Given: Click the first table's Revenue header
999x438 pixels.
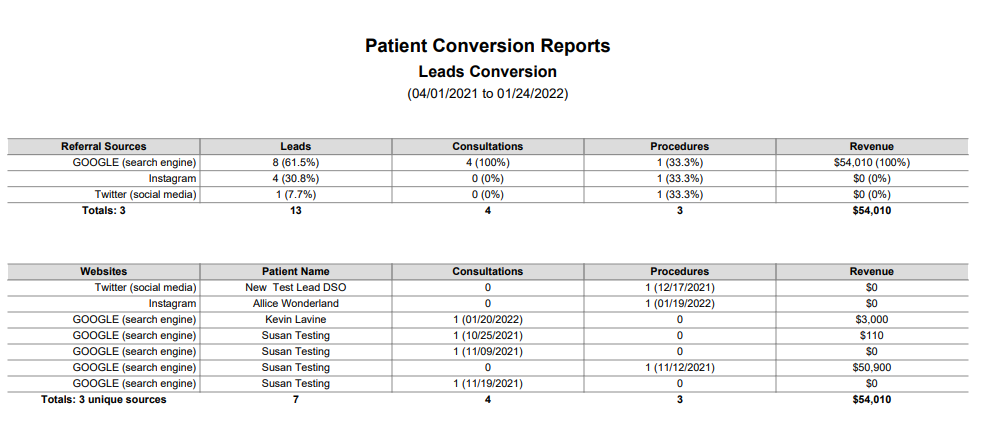Looking at the screenshot, I should [x=872, y=146].
